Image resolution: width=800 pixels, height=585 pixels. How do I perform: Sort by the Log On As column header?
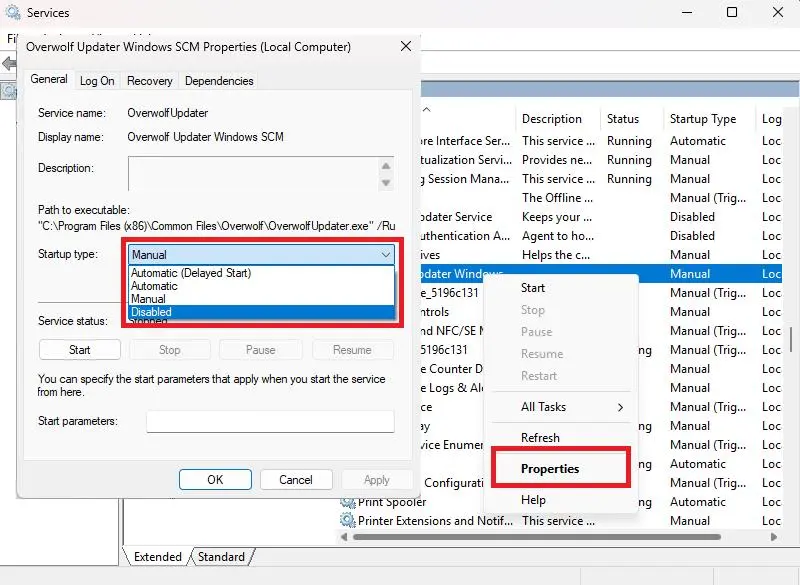pos(771,119)
